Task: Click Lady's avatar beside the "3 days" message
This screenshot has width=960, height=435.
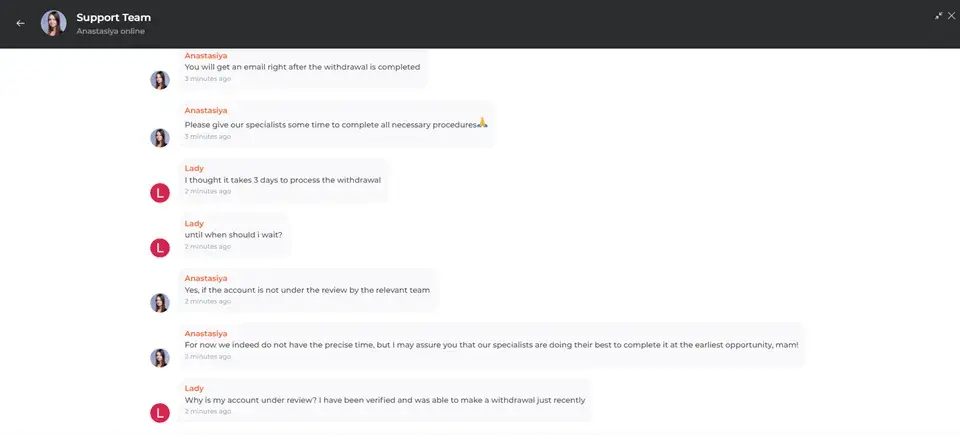Action: click(x=160, y=193)
